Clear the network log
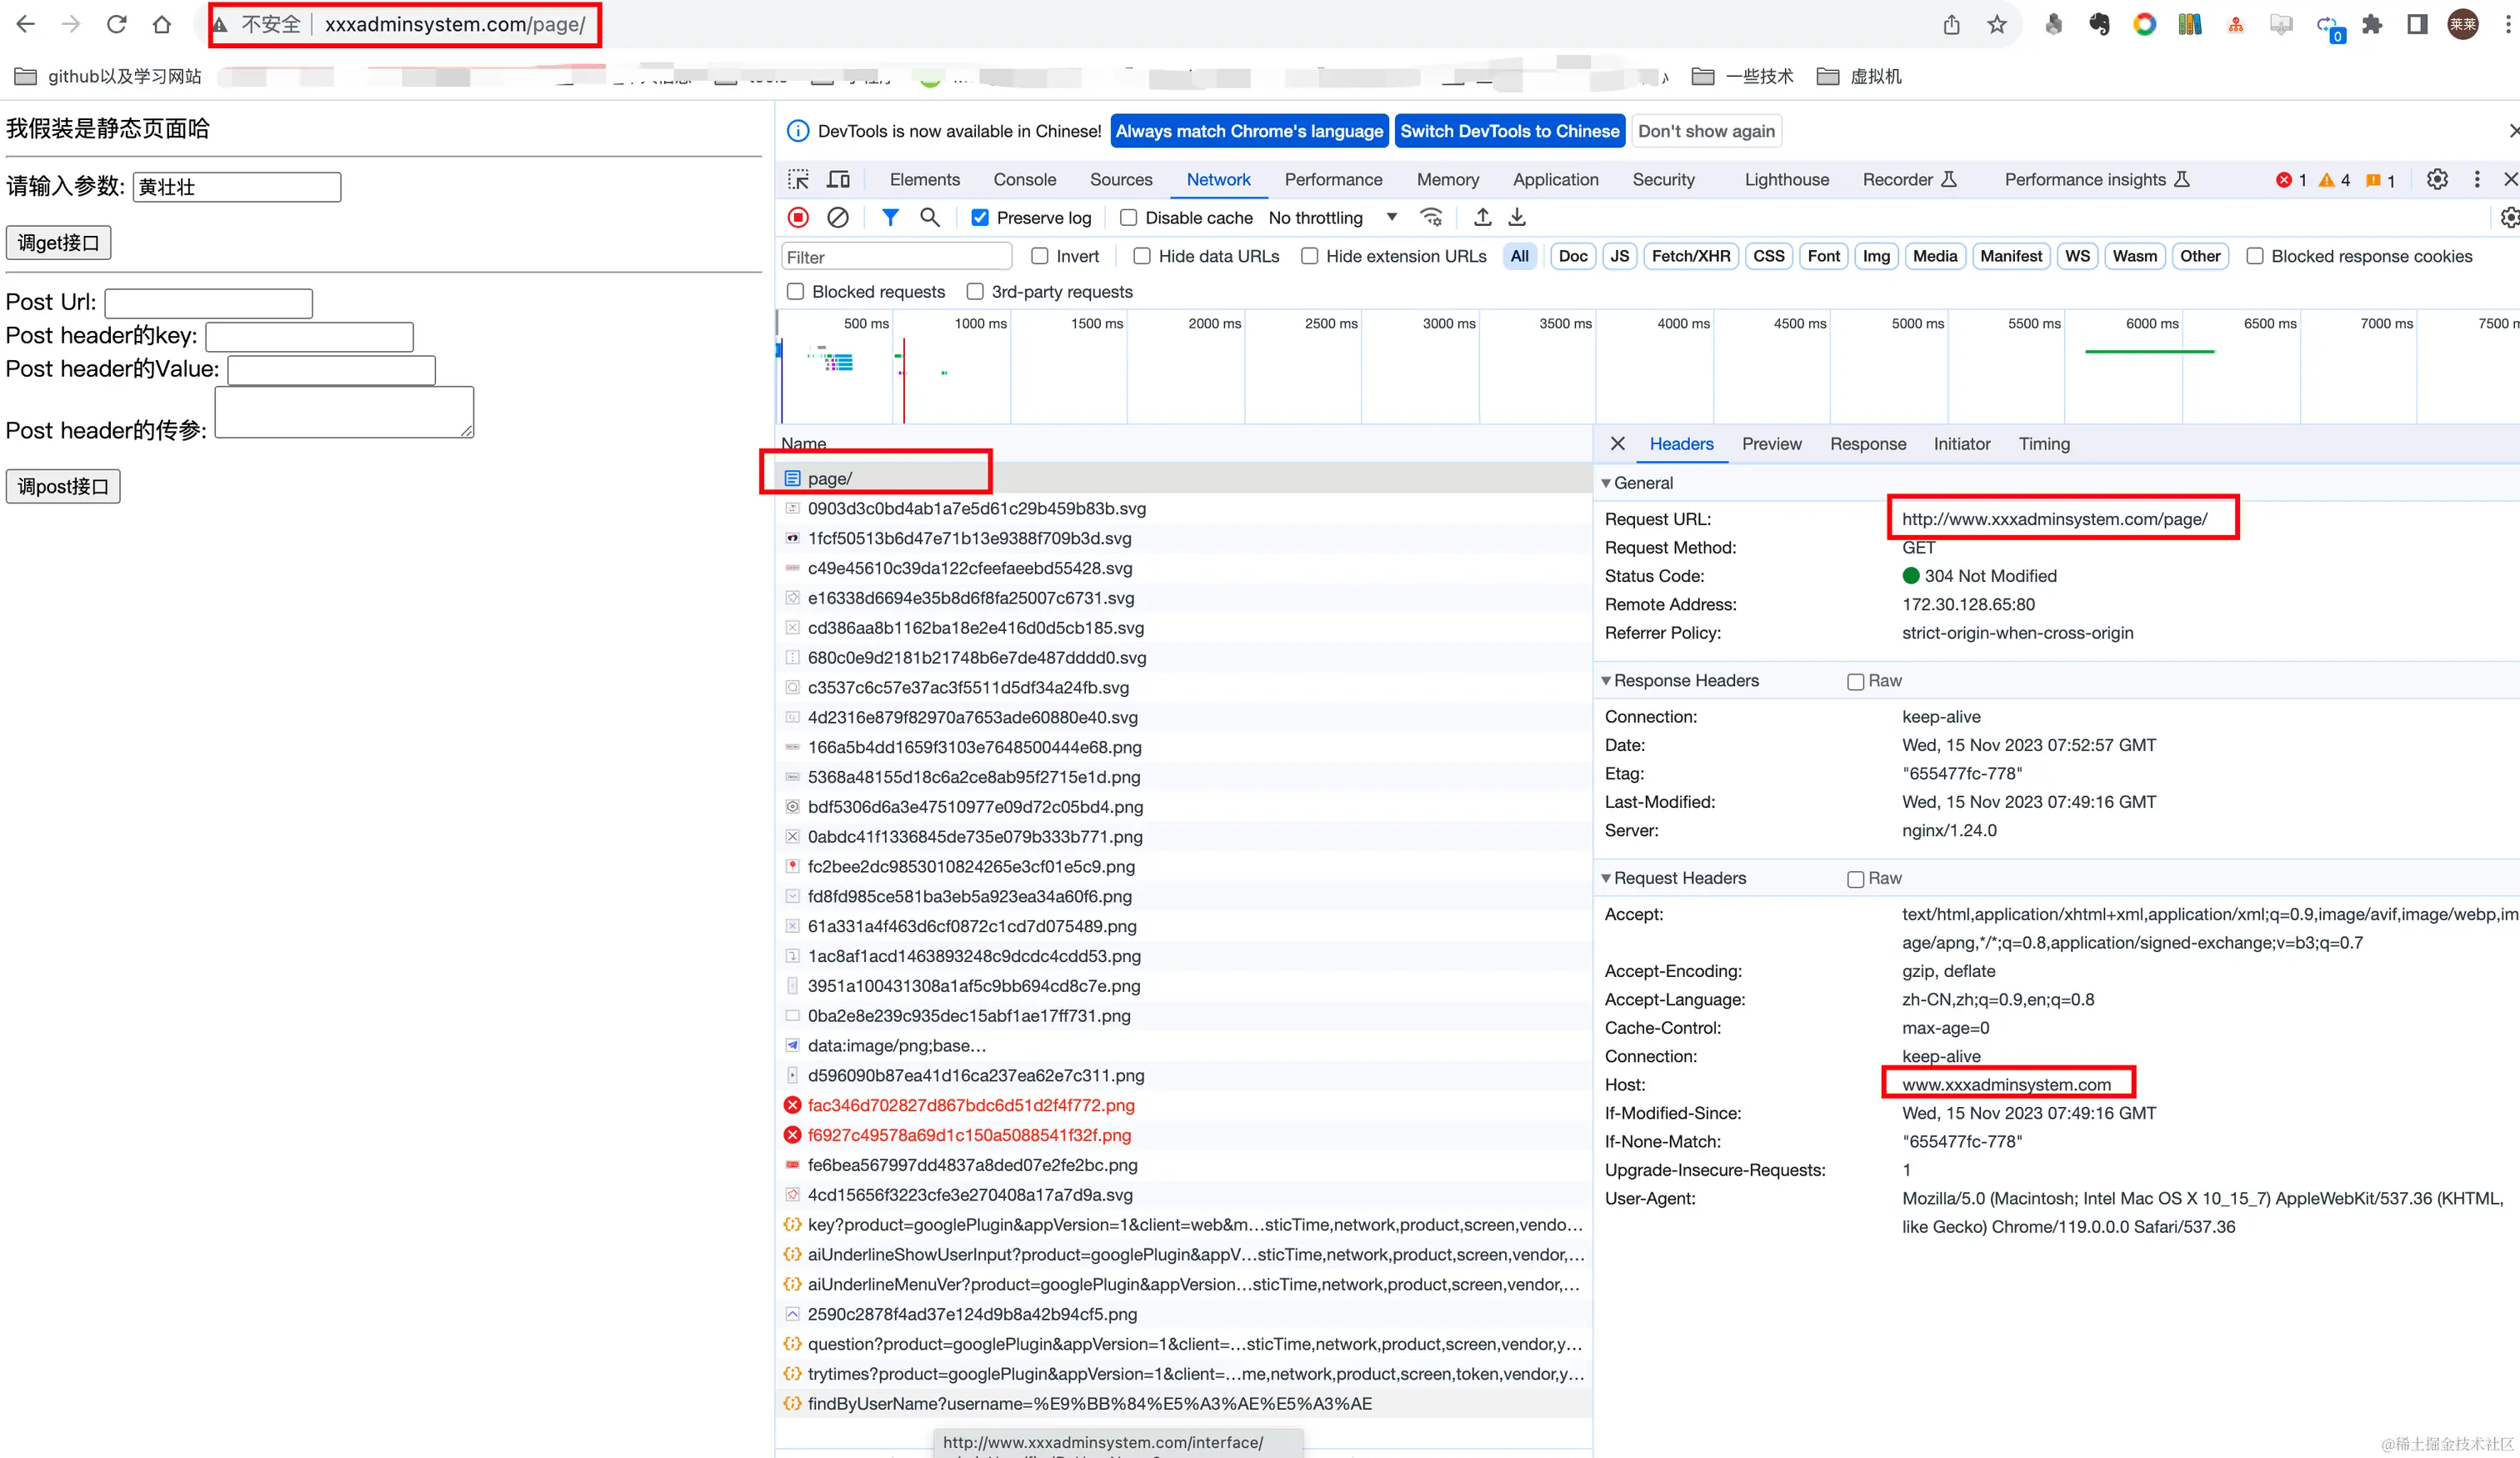This screenshot has height=1458, width=2520. click(x=838, y=217)
